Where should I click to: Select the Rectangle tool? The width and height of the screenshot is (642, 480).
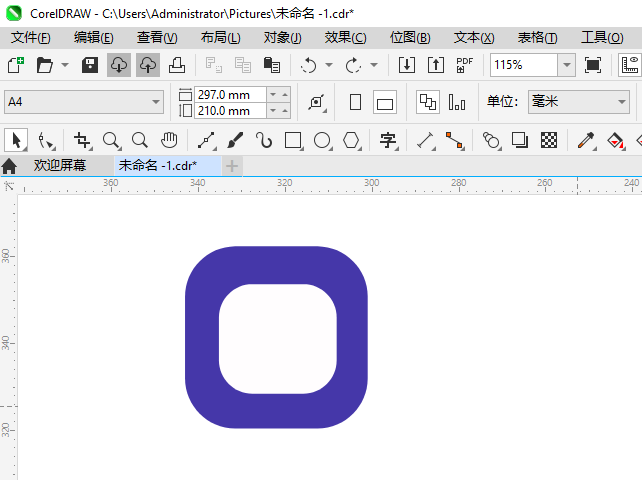293,140
